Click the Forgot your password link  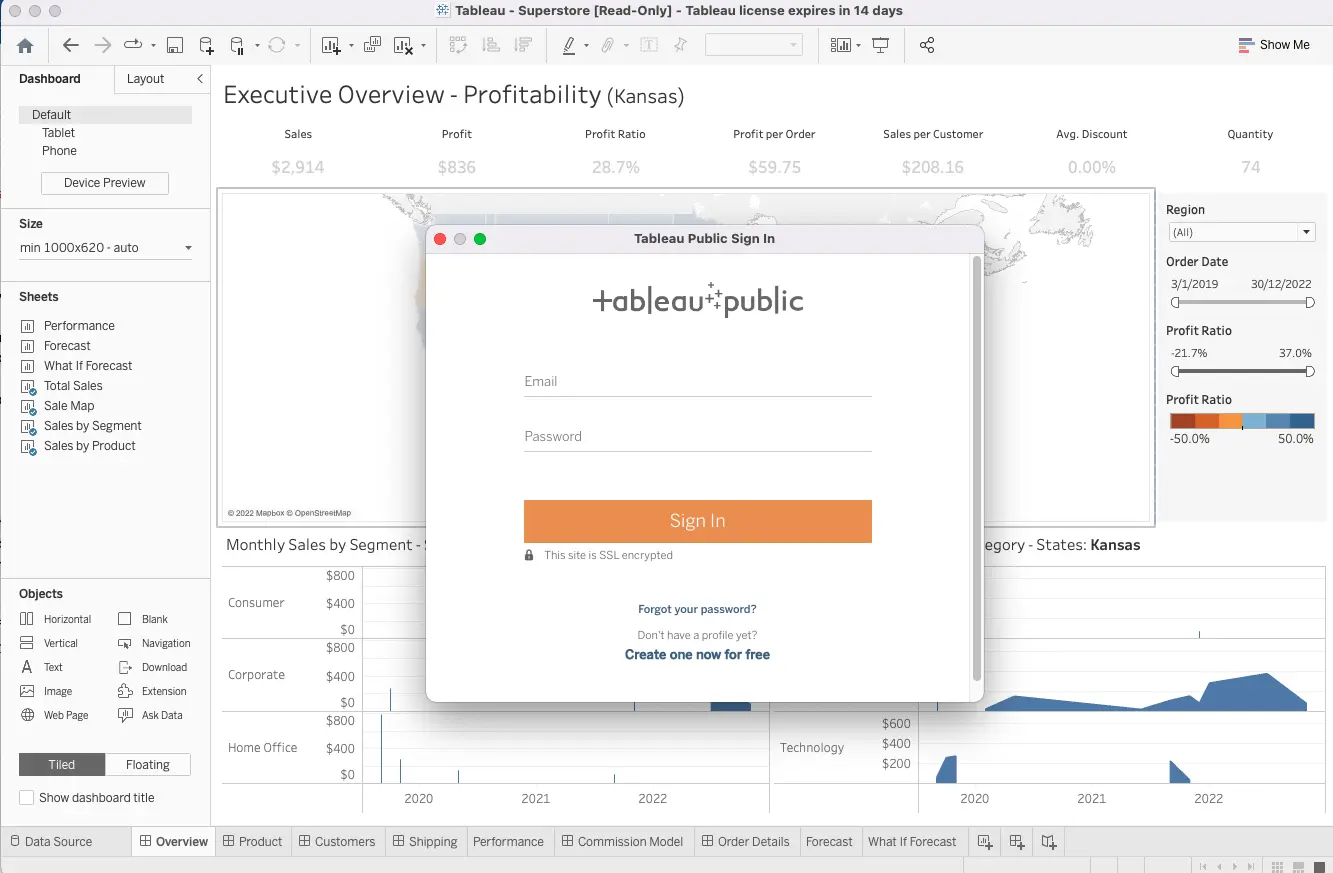[697, 609]
